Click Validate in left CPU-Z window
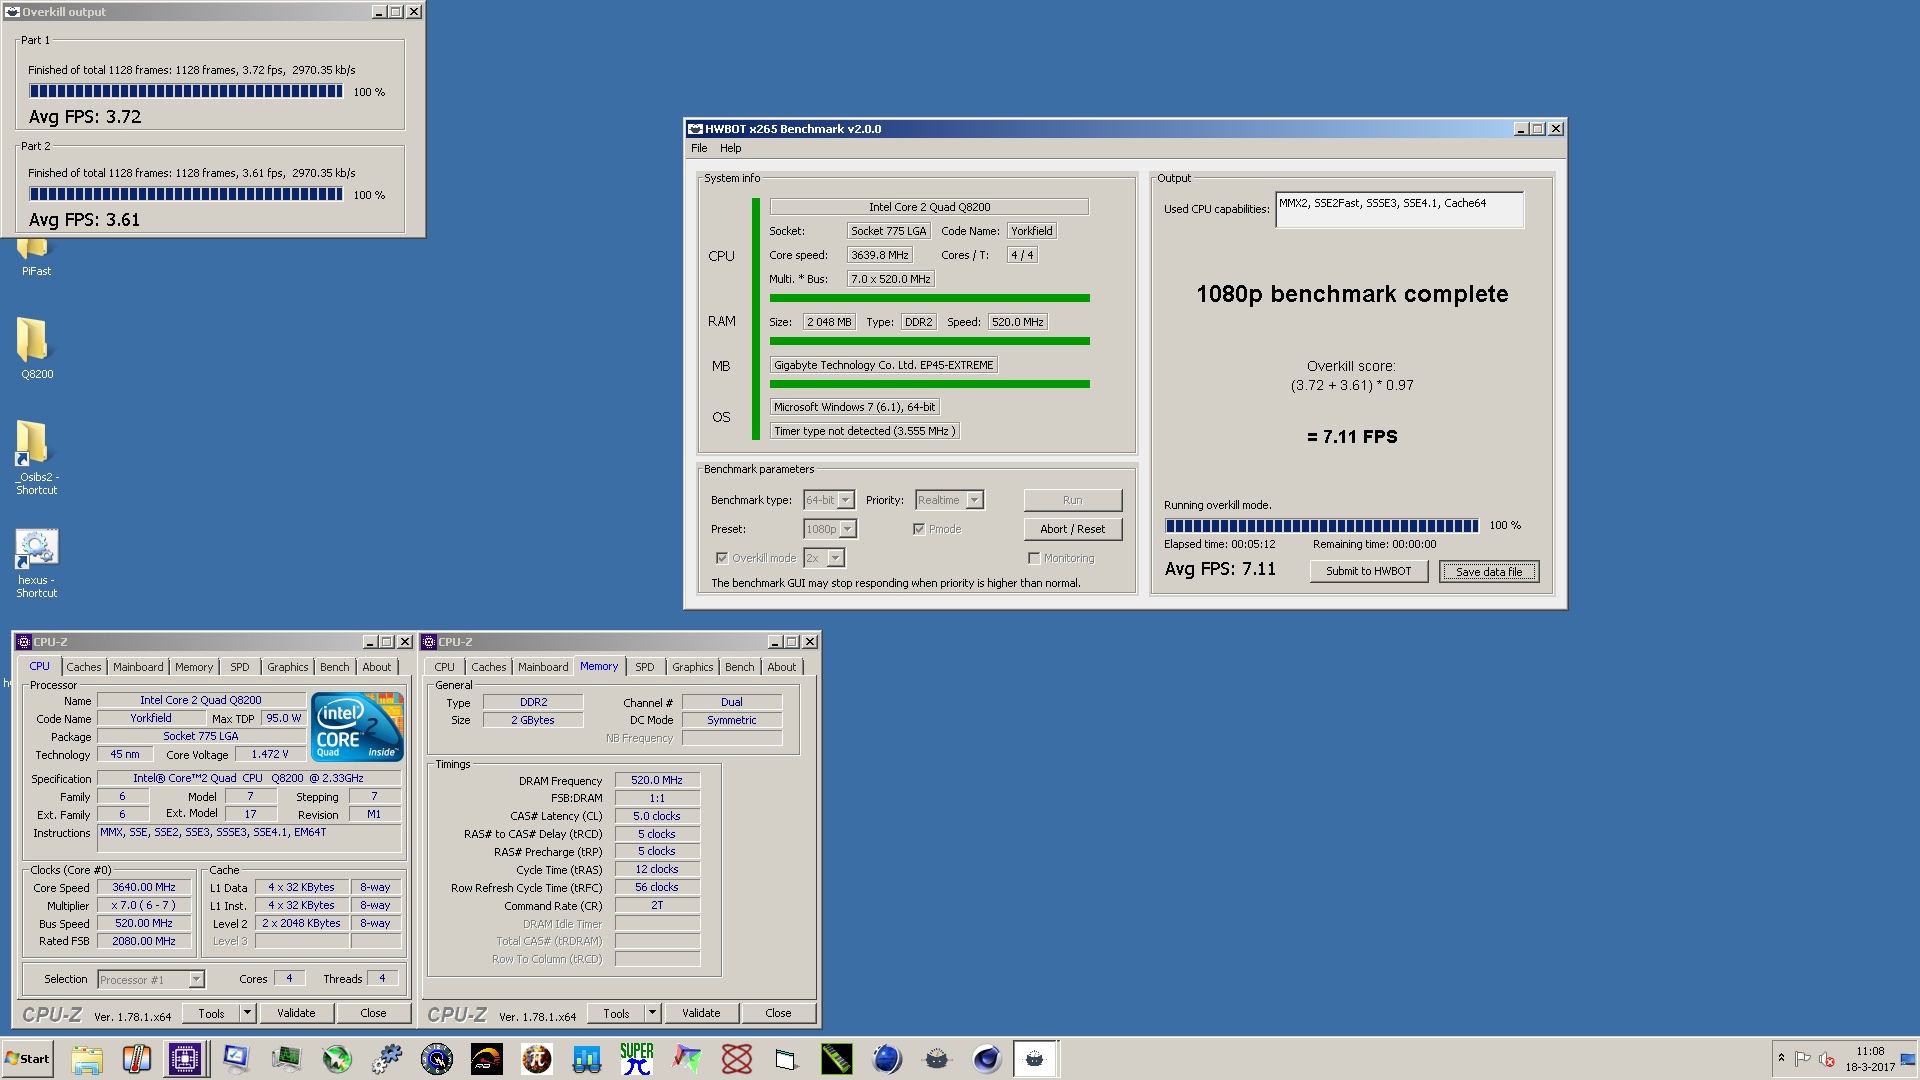Image resolution: width=1920 pixels, height=1080 pixels. click(x=296, y=1013)
